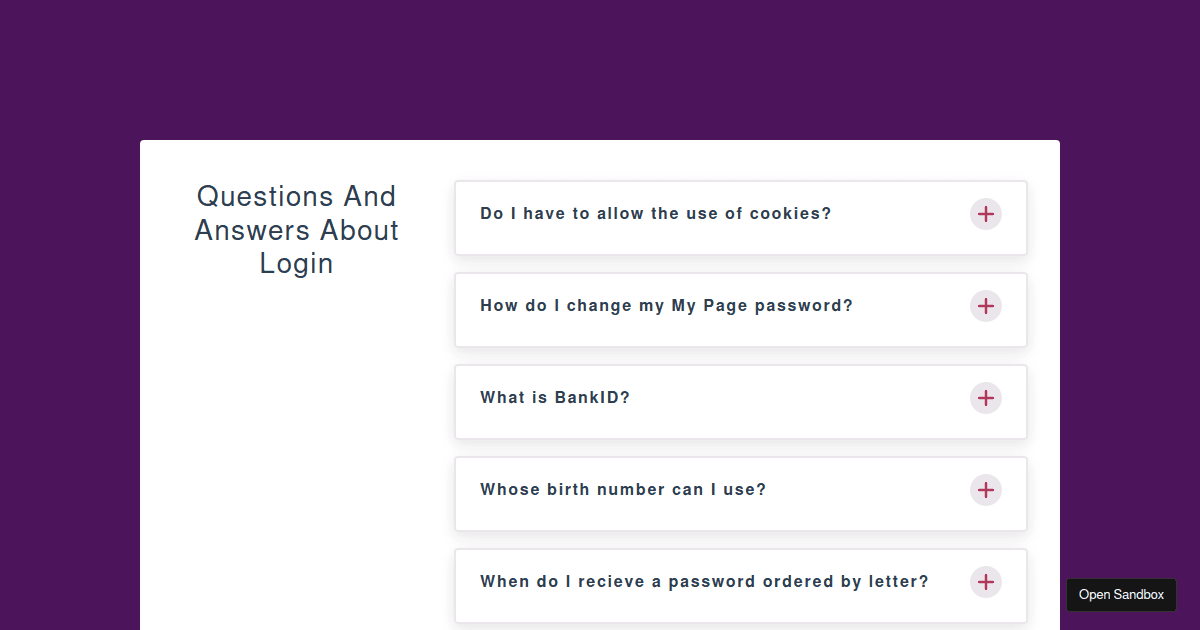Click the circular pink plus button in the first card
This screenshot has height=630, width=1200.
(986, 214)
